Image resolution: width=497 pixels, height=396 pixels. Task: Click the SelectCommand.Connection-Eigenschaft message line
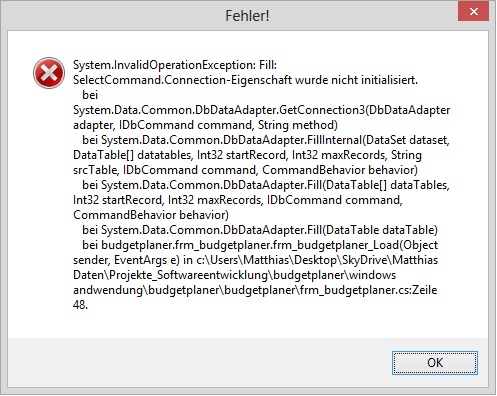[x=245, y=80]
